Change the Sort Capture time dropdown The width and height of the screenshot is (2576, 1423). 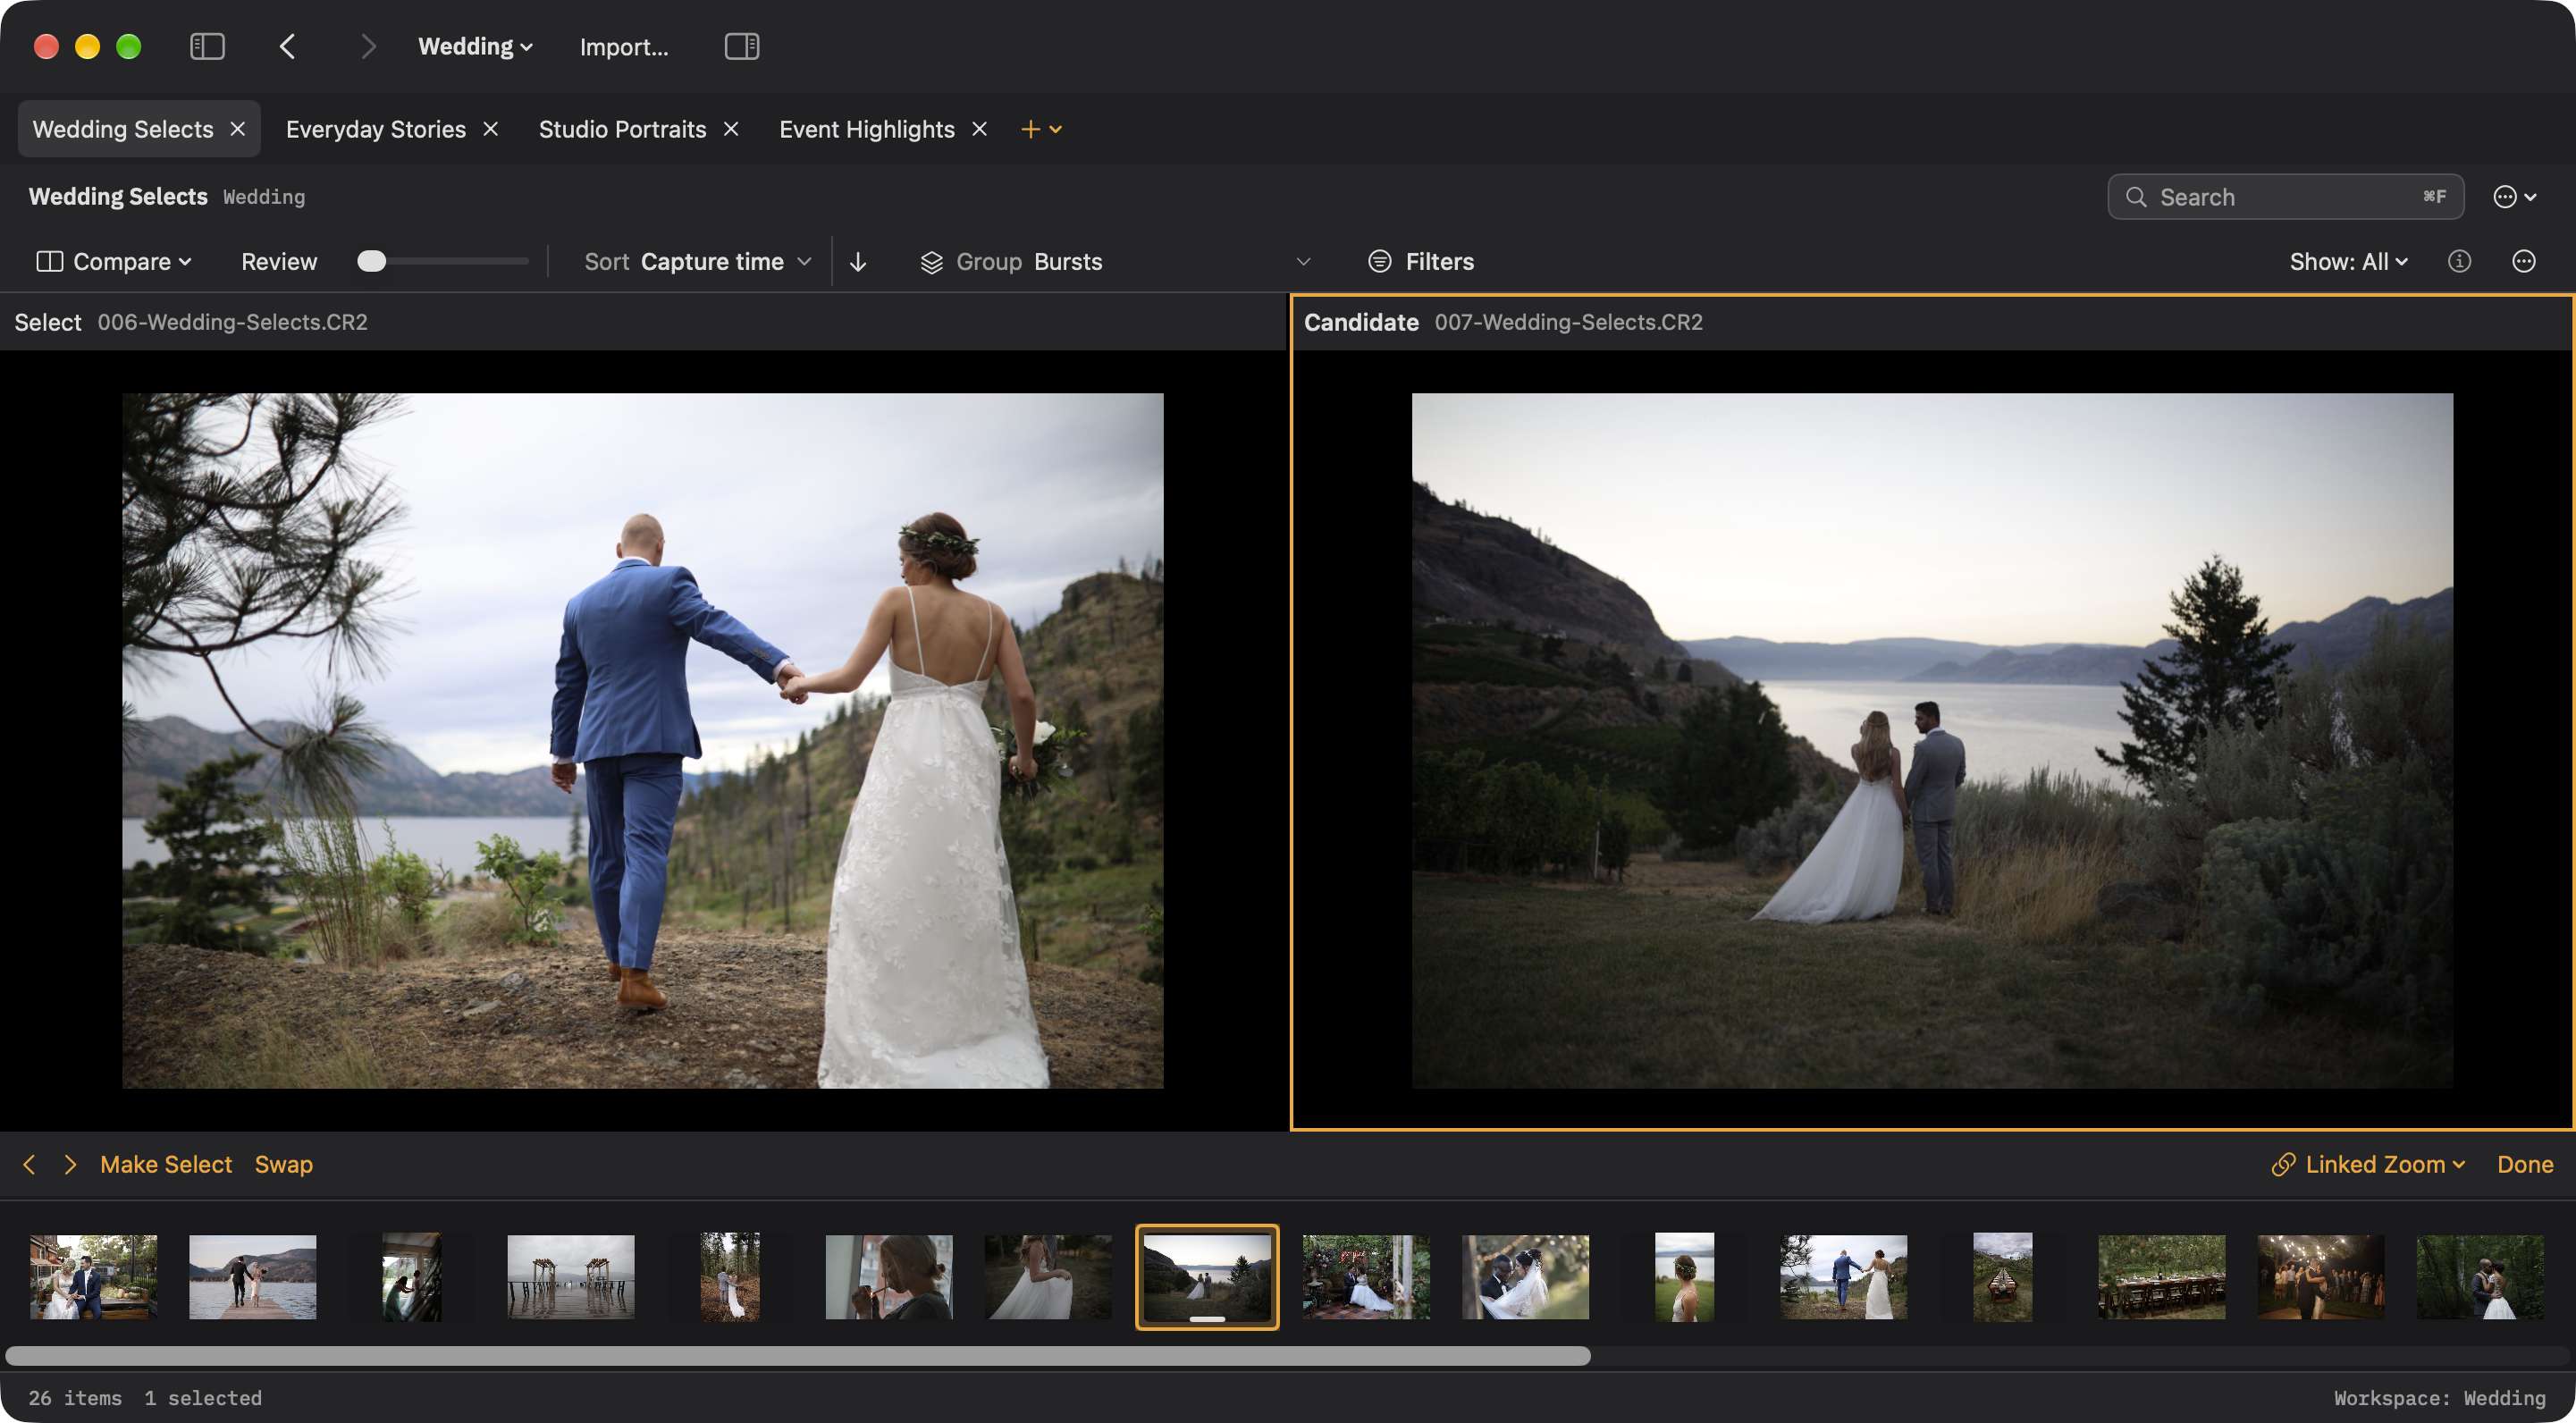pos(698,262)
